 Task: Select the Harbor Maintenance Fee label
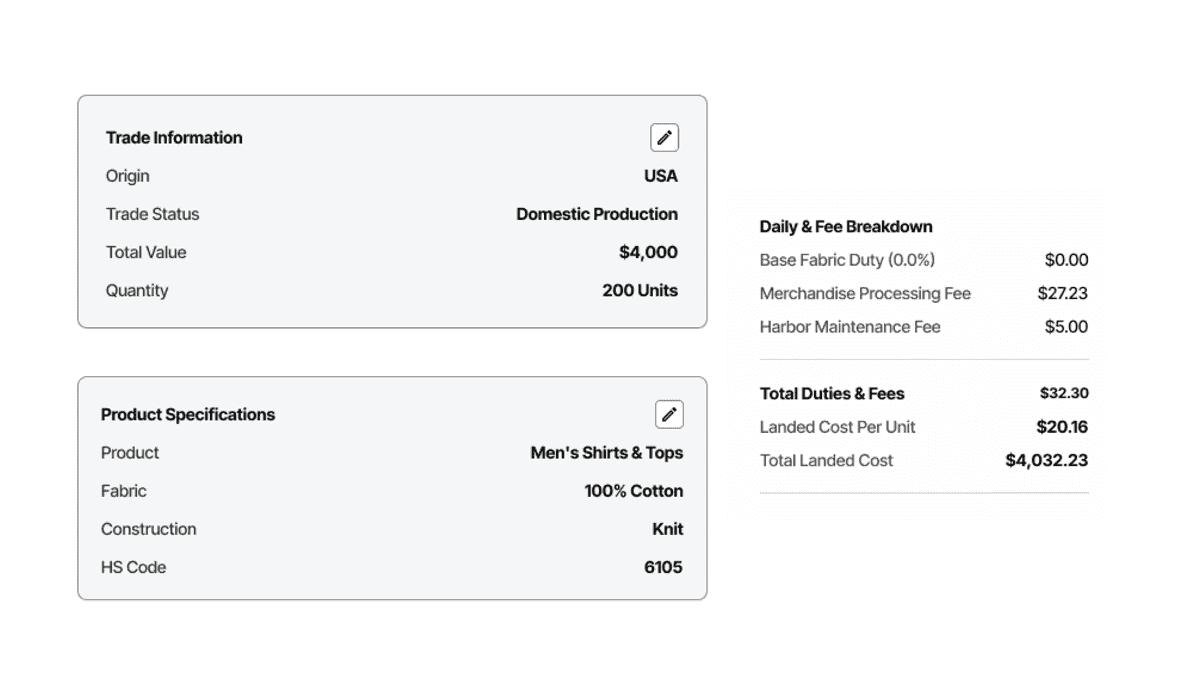[850, 327]
